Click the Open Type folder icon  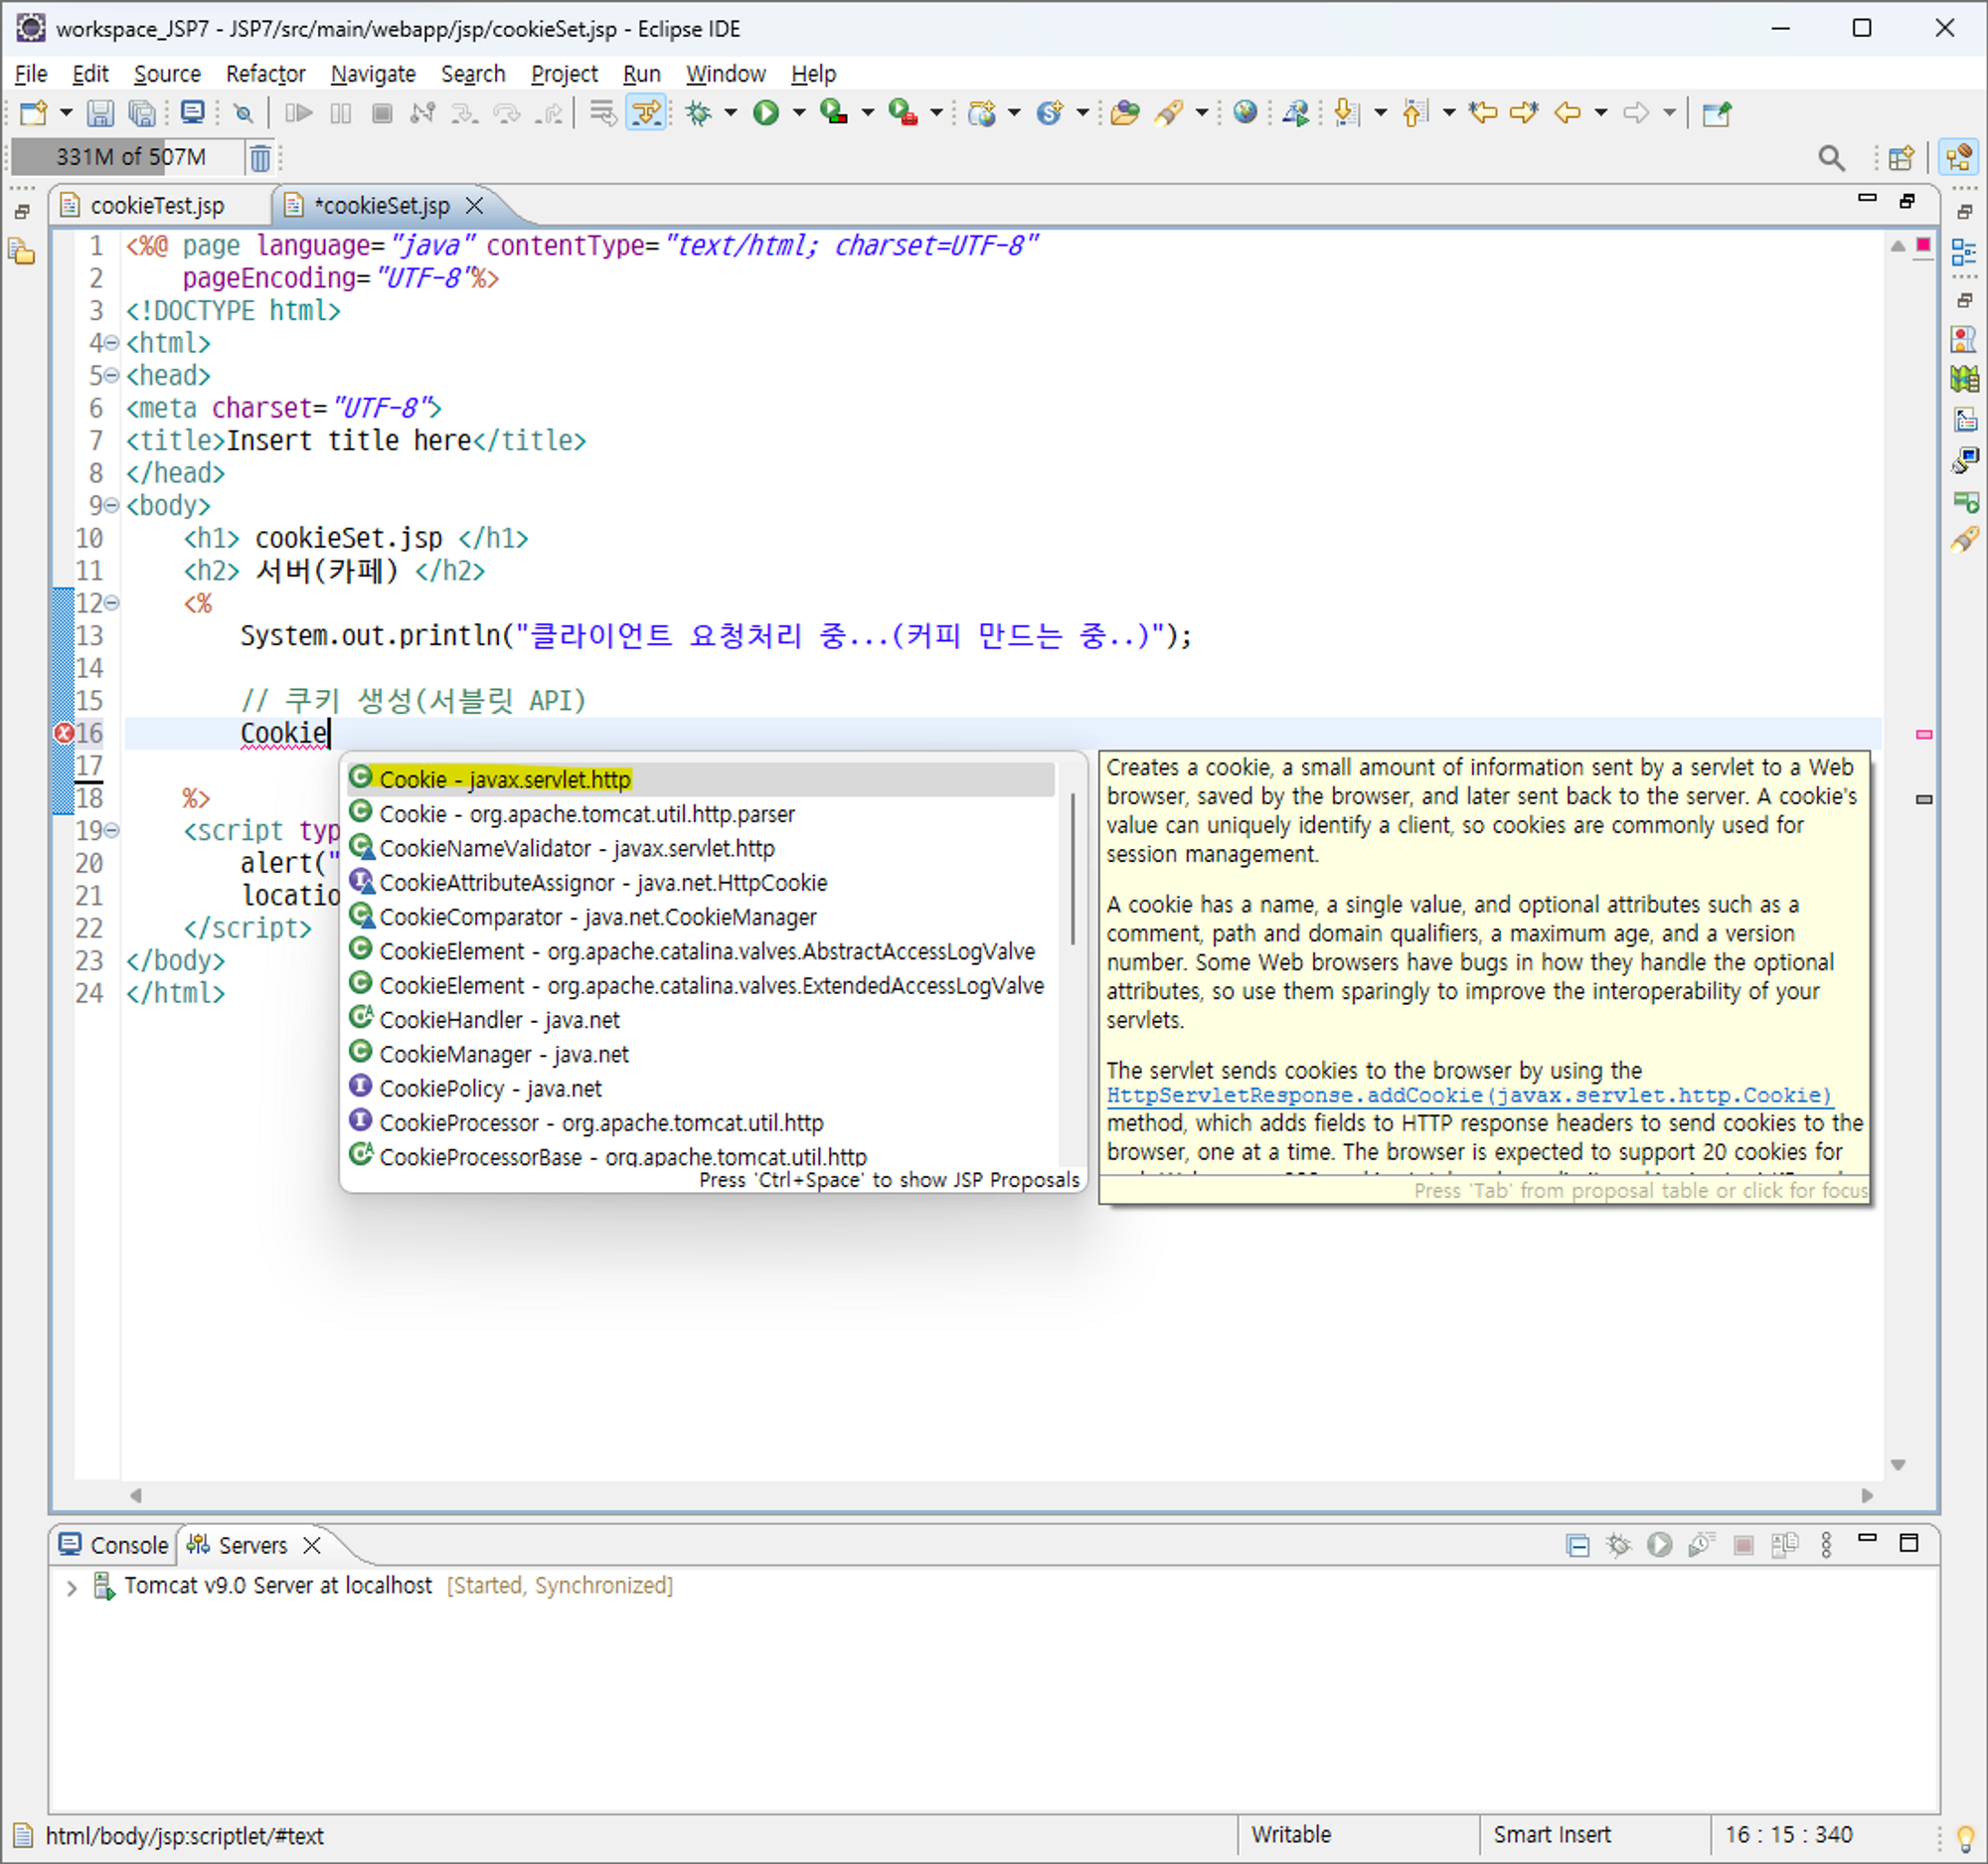1125,113
